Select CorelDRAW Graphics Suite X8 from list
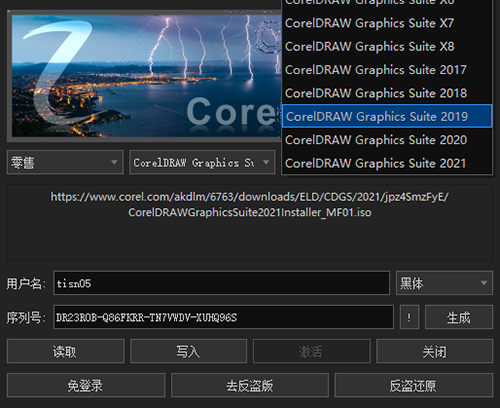The image size is (500, 408). pyautogui.click(x=387, y=47)
